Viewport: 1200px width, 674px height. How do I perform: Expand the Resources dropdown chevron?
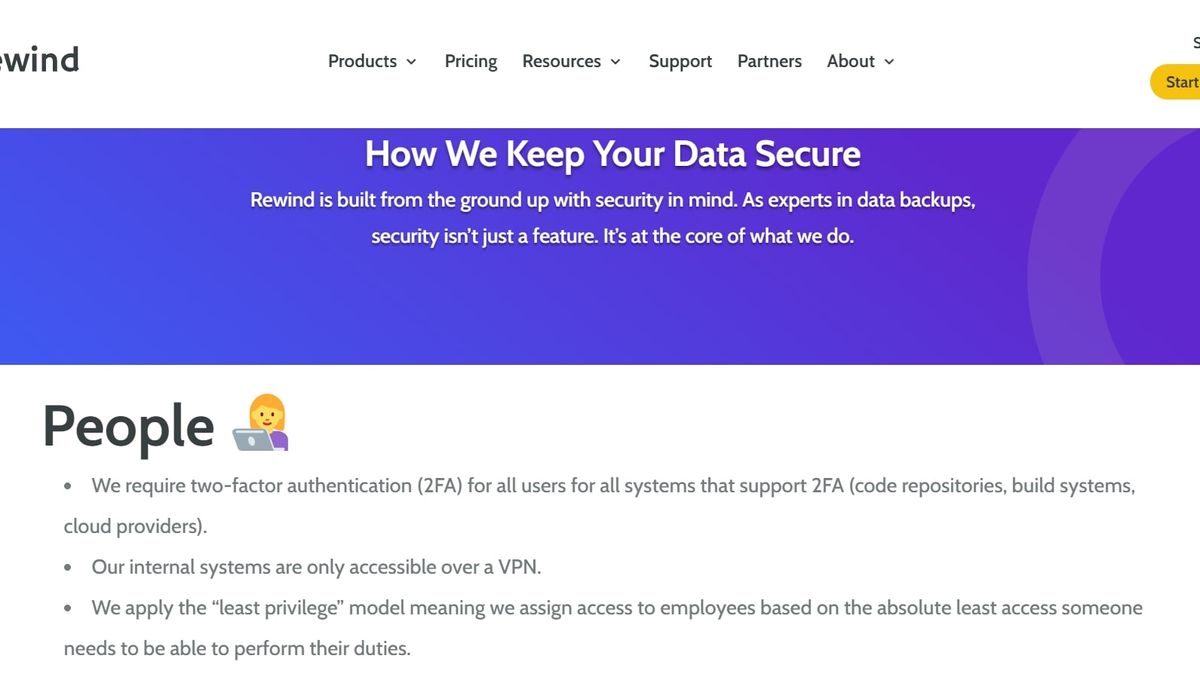tap(616, 62)
